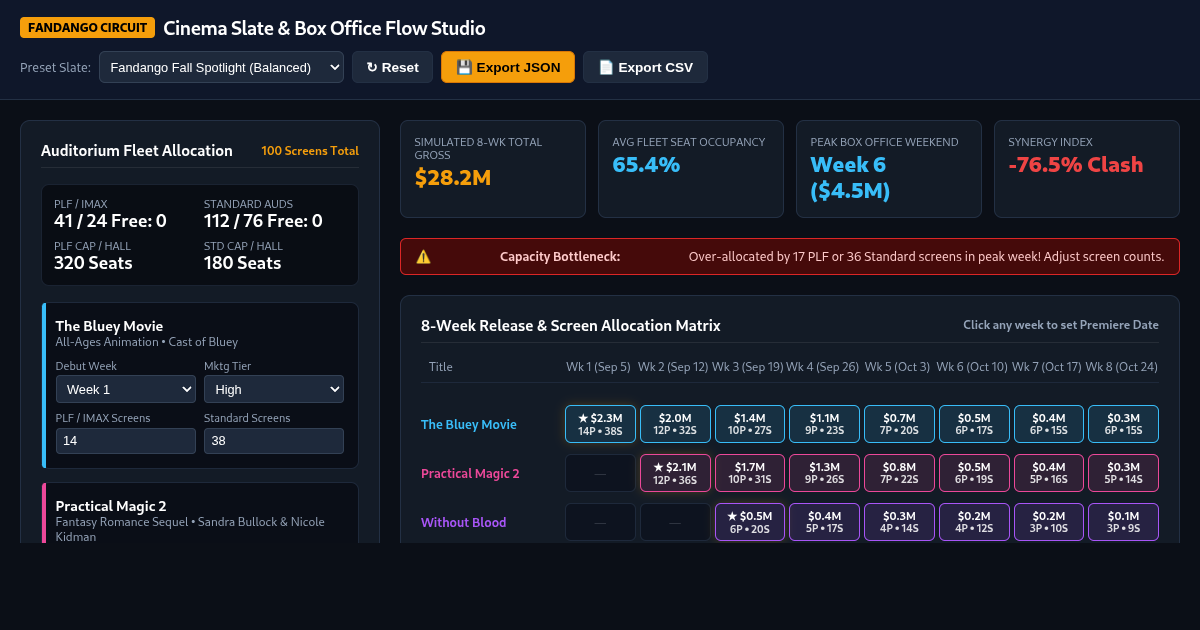Select Practical Magic 2 Week 5 cell $0.8M
The image size is (1200, 630).
[899, 473]
